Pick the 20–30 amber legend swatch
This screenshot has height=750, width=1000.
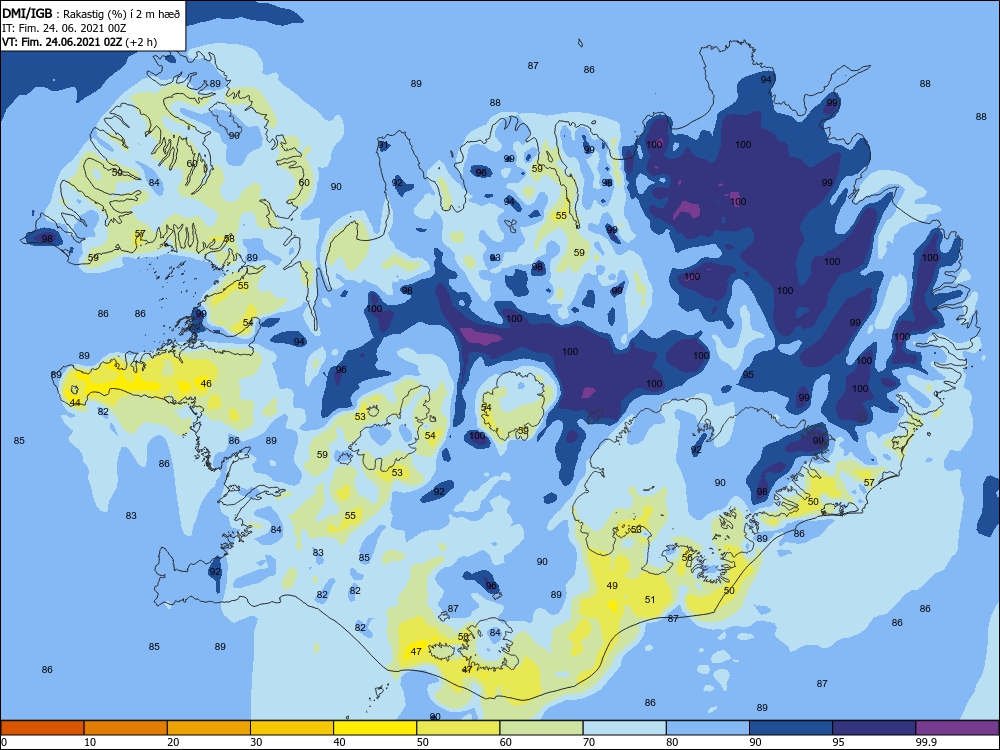pos(209,728)
